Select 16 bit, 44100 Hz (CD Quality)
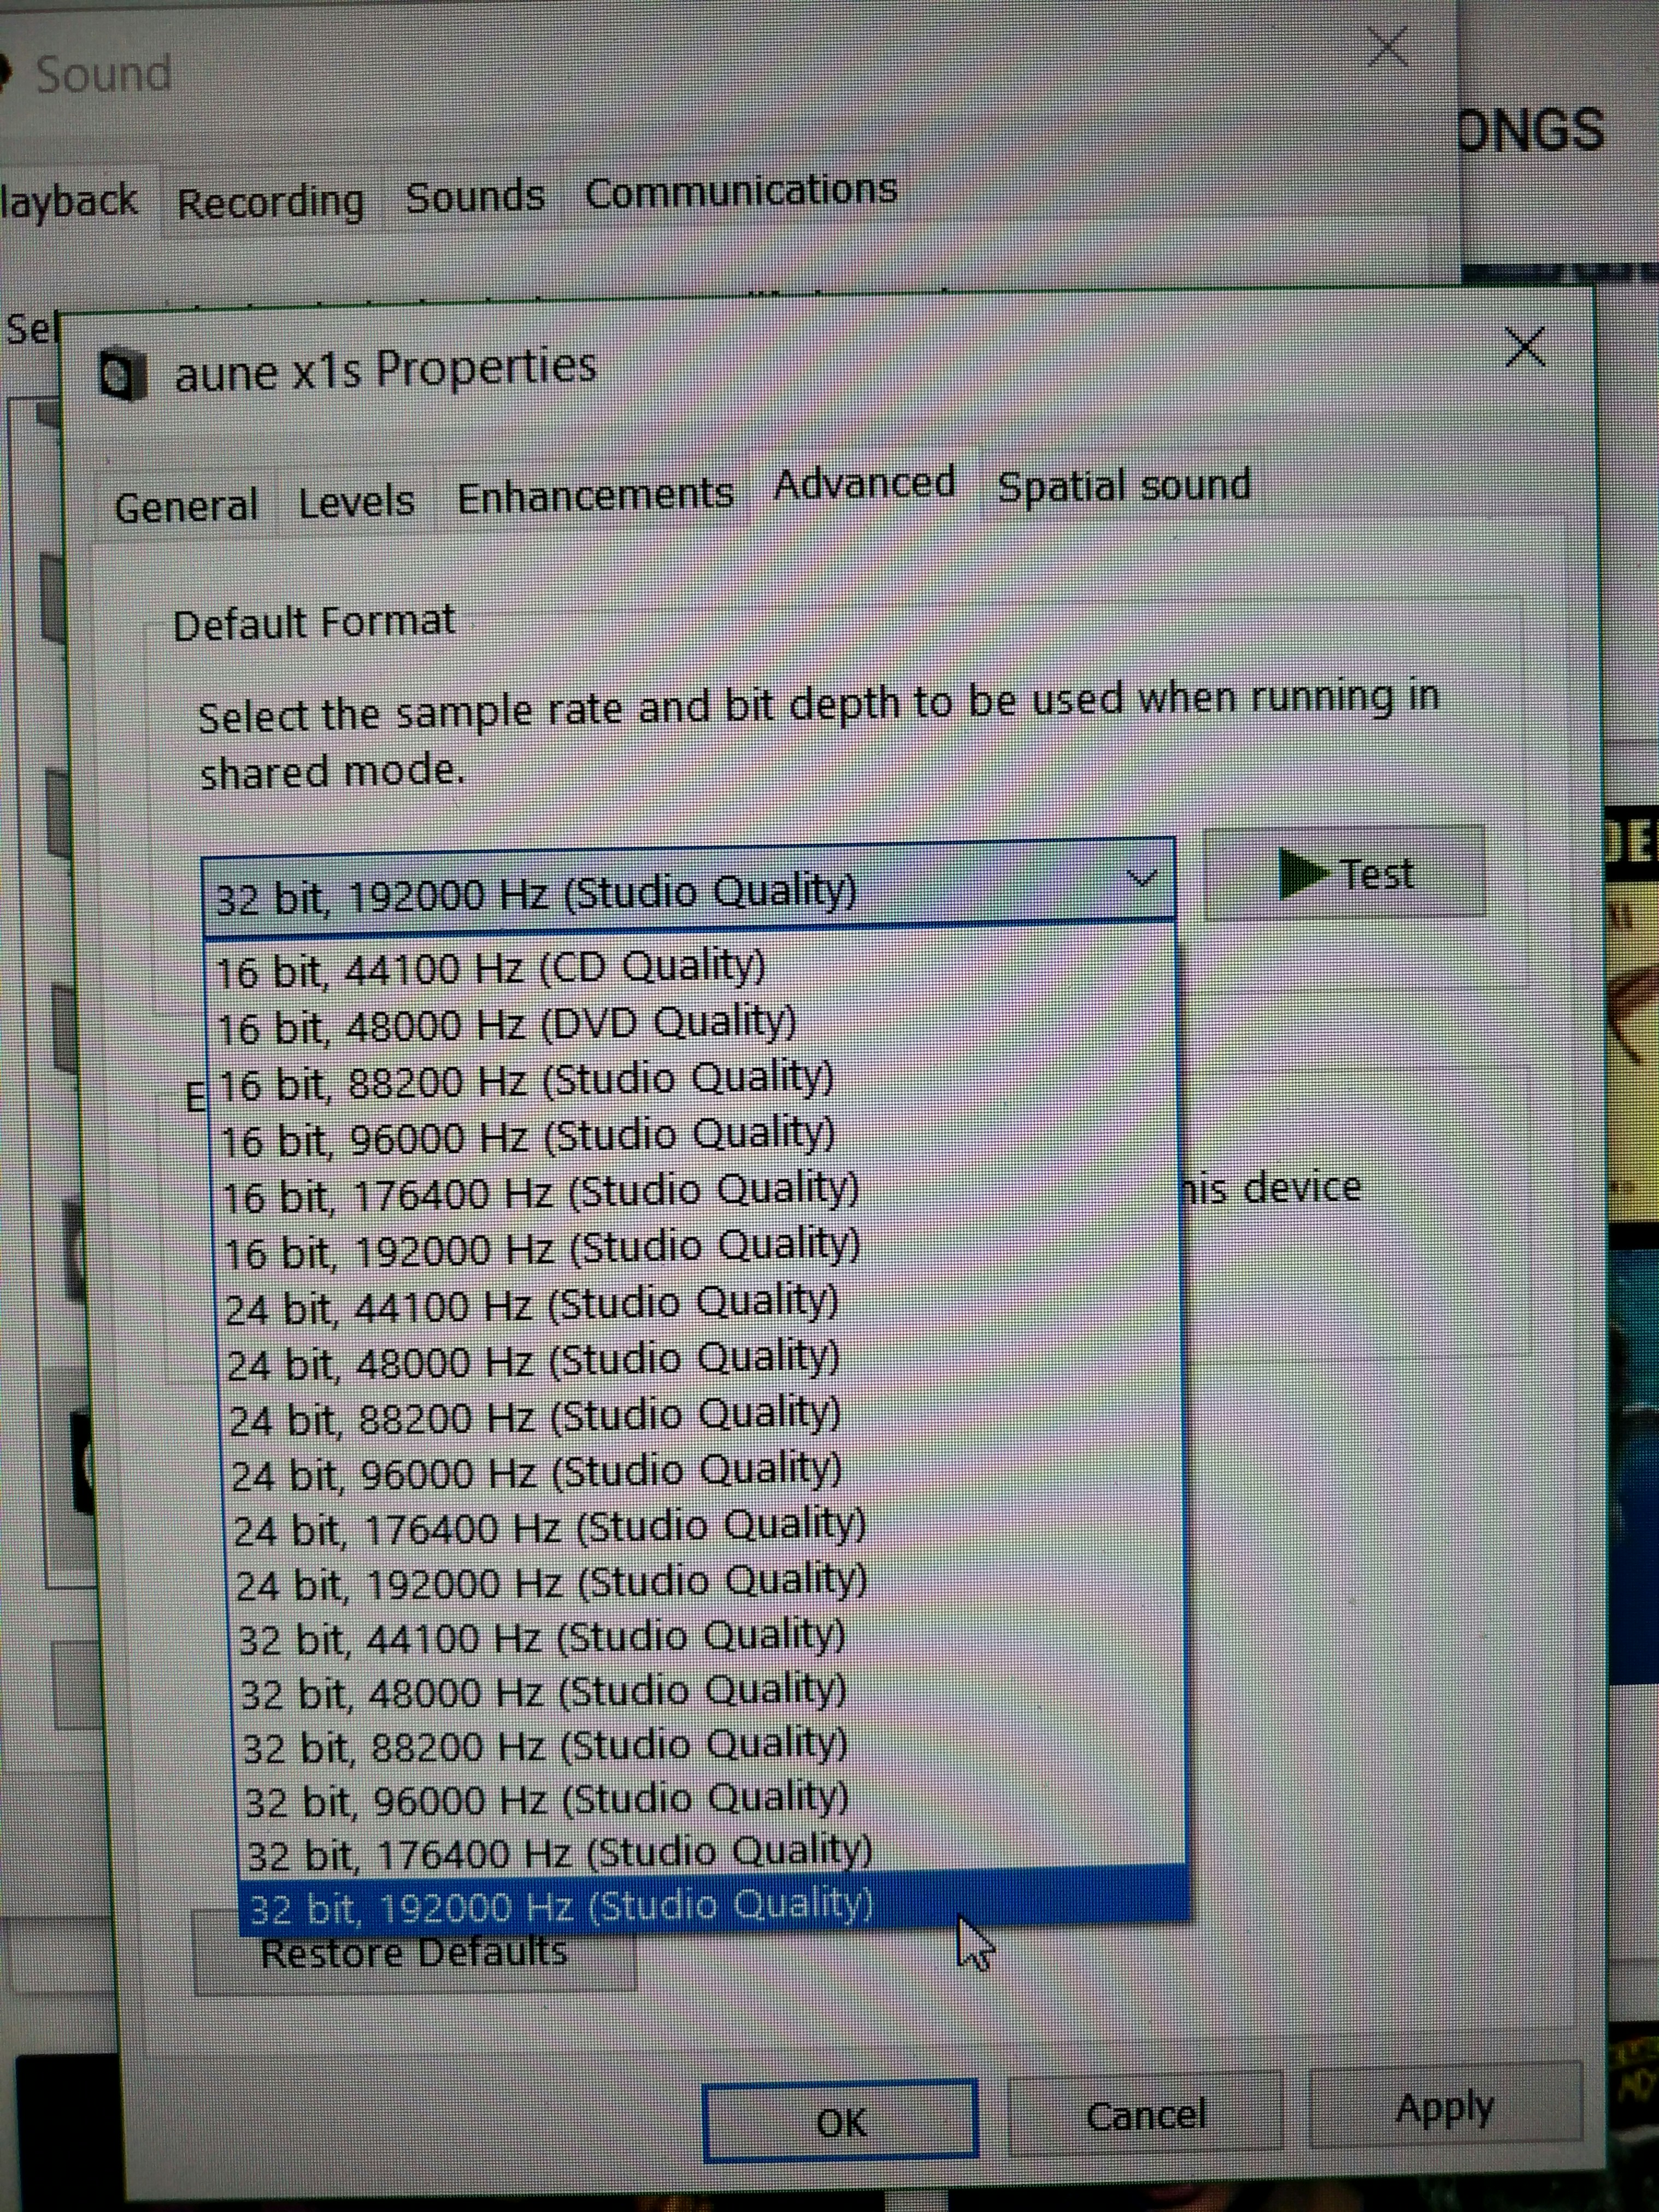 tap(490, 969)
